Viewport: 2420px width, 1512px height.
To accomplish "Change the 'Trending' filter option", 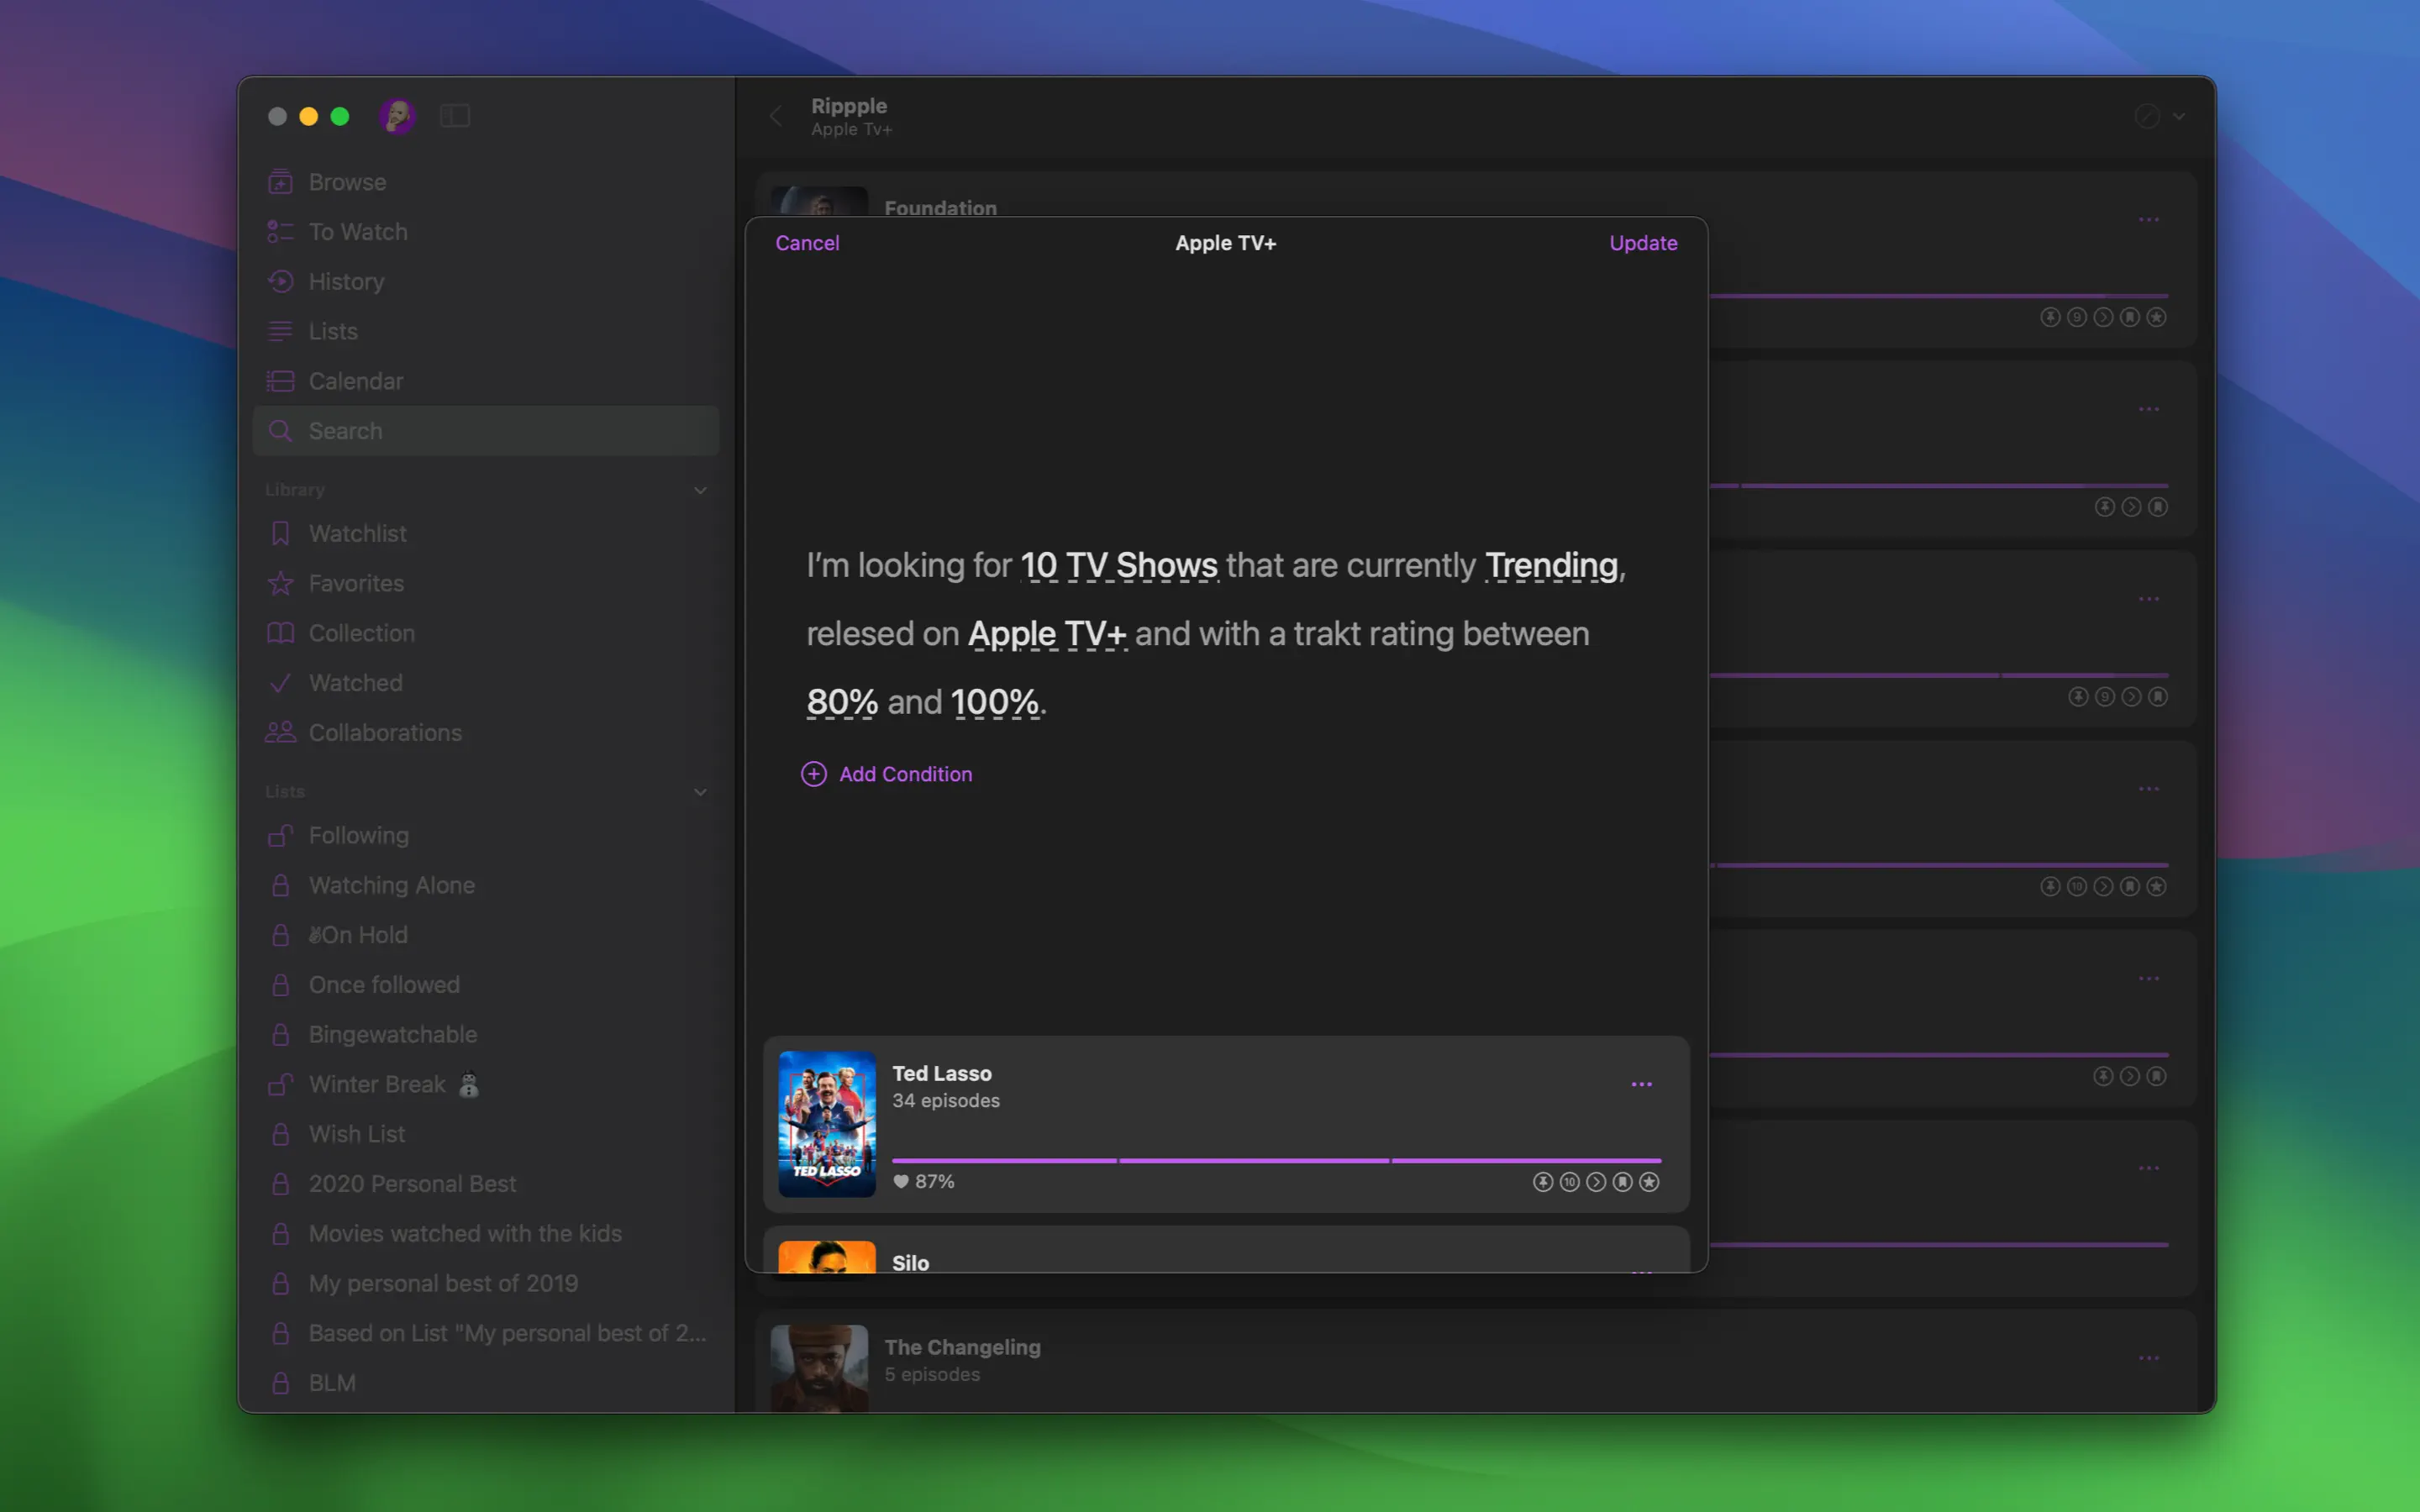I will coord(1551,566).
